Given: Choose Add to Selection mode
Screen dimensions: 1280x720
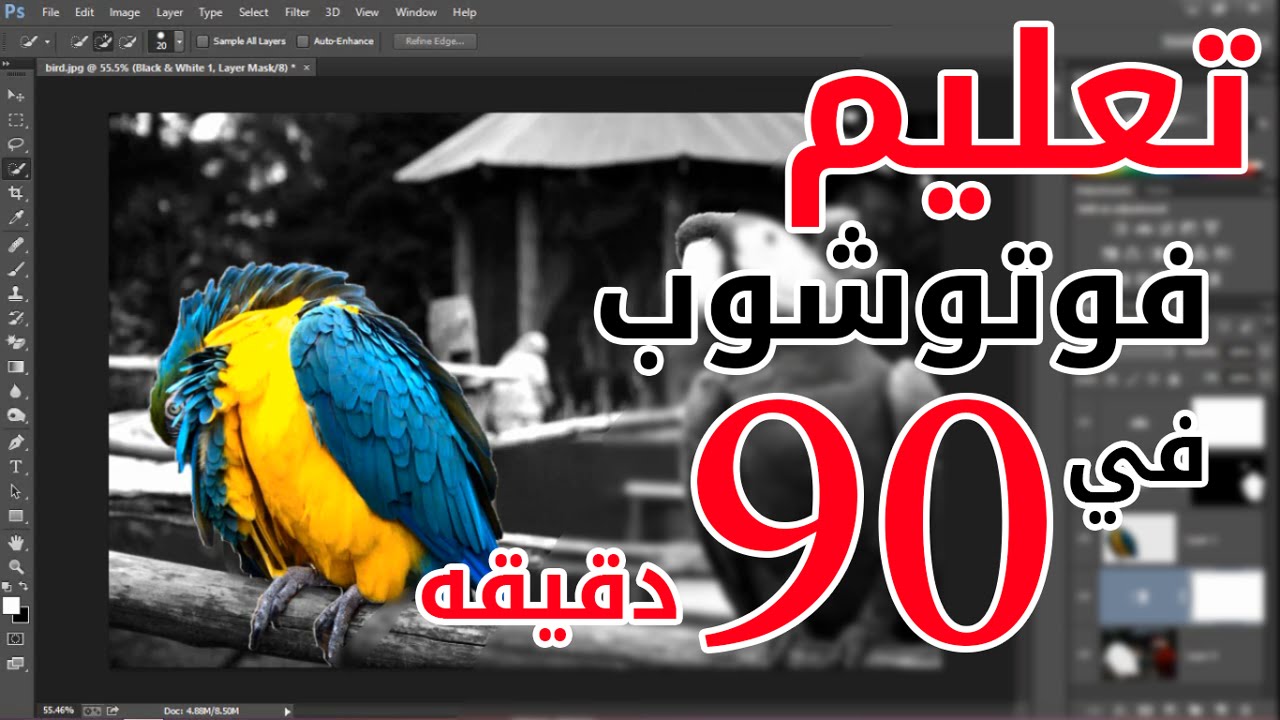Looking at the screenshot, I should [103, 42].
